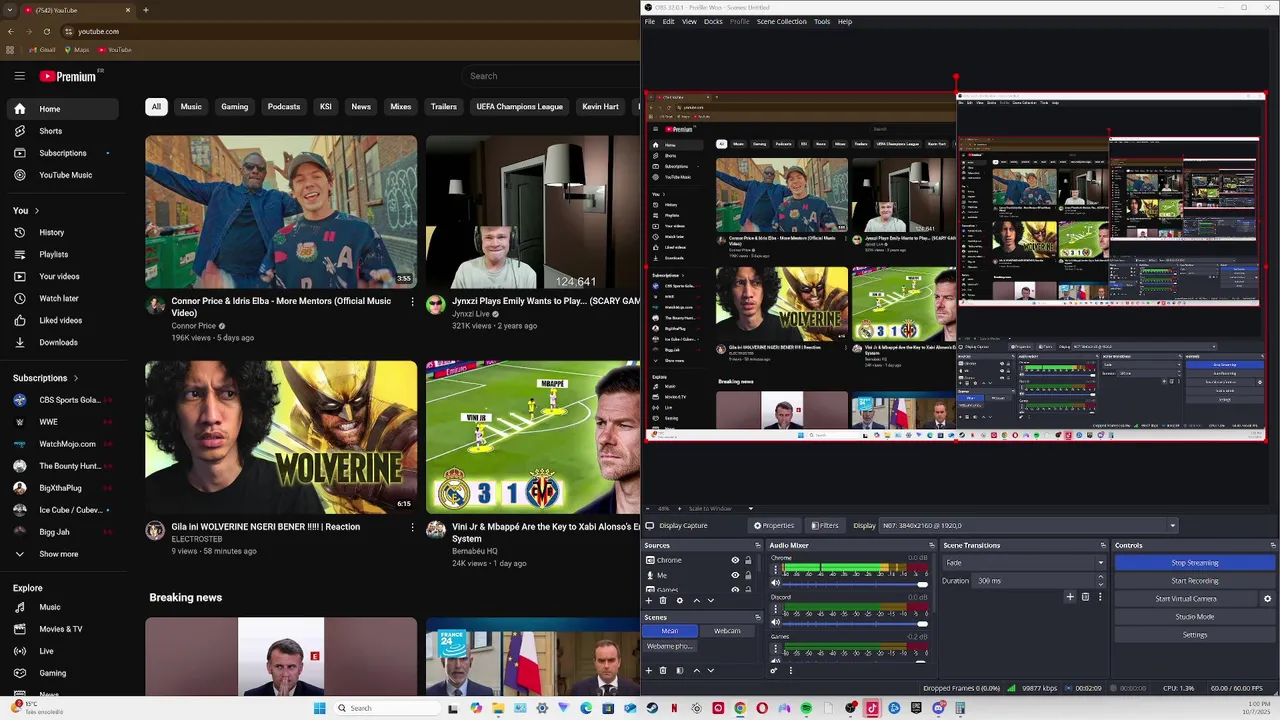Screen dimensions: 1280x720
Task: Click the Discord volume slider
Action: pos(855,624)
